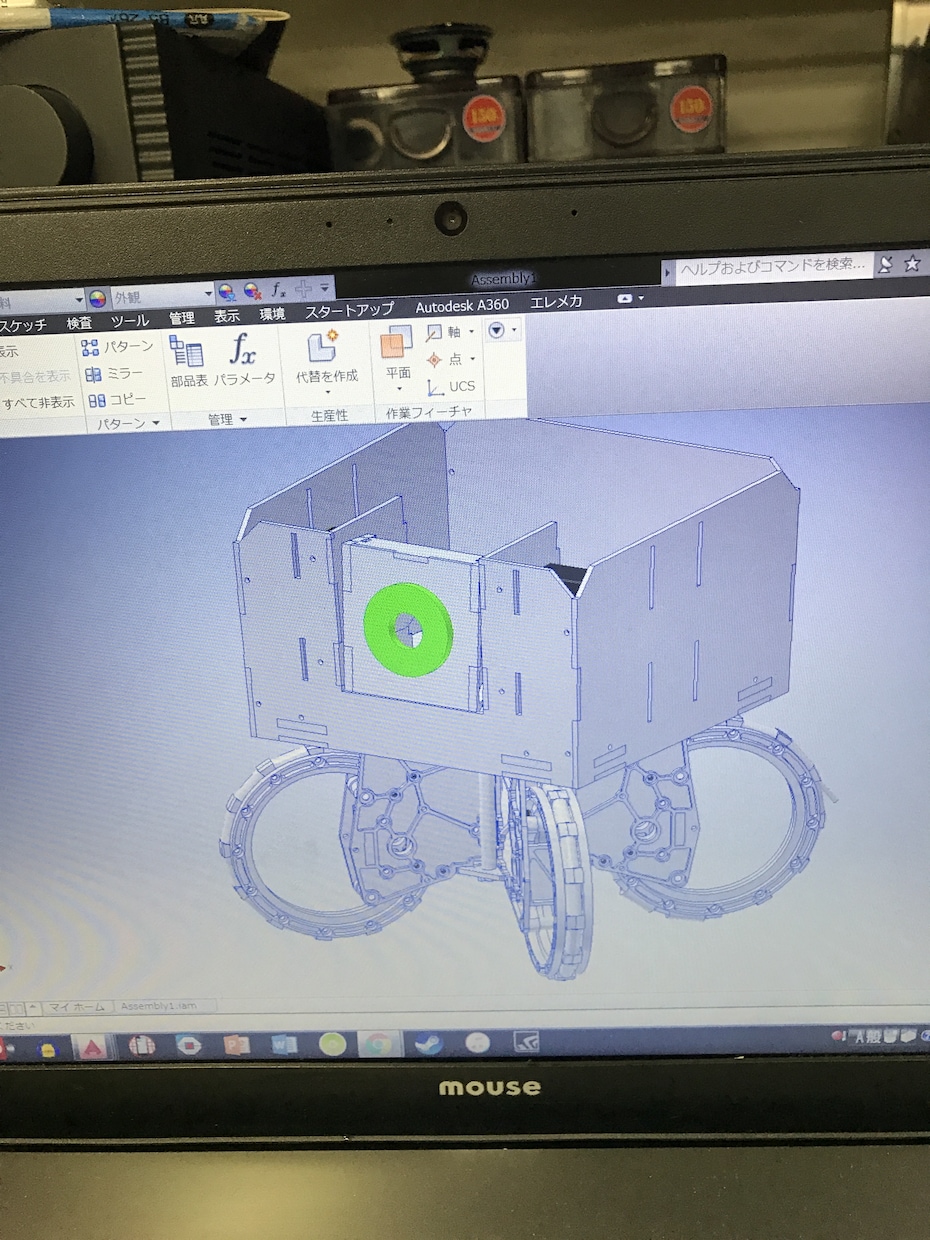The width and height of the screenshot is (930, 1240).
Task: Open the 部品表 bill of materials
Action: (x=188, y=363)
